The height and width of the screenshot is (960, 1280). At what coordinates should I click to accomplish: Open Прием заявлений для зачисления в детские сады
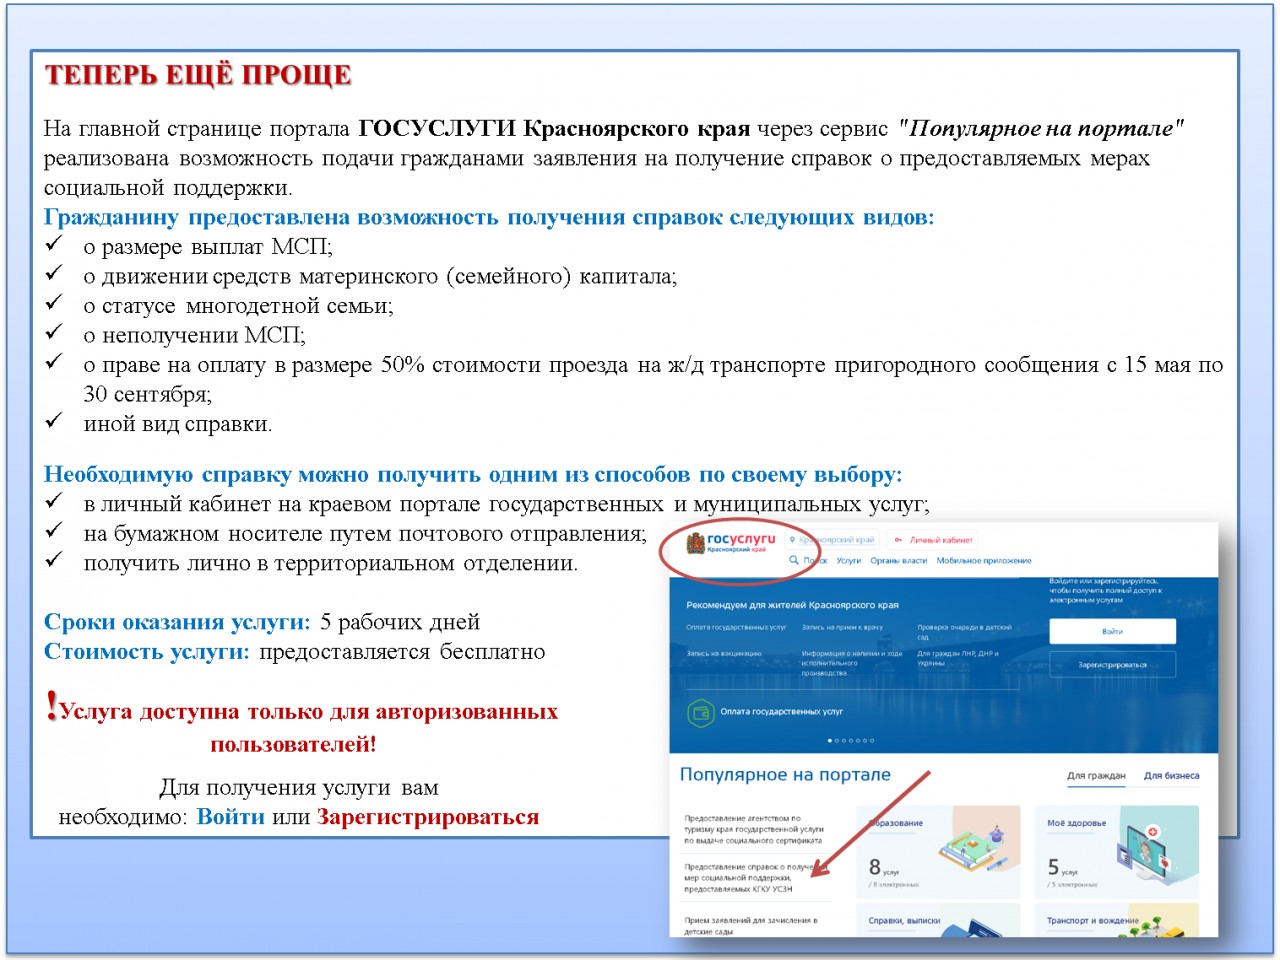pos(751,926)
